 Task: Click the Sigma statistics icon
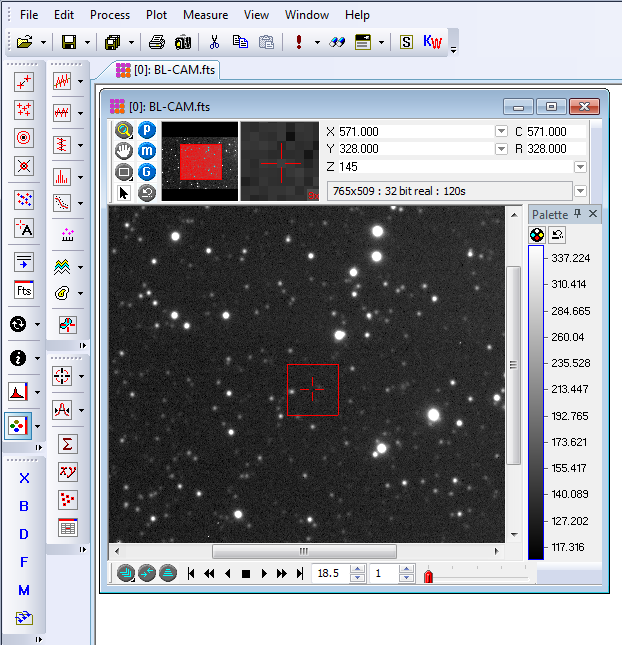click(67, 444)
